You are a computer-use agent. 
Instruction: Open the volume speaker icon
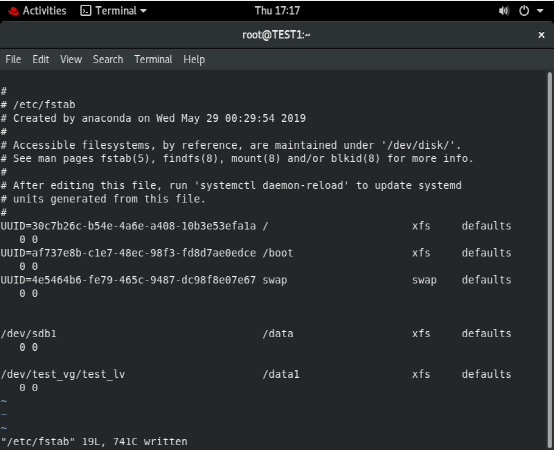[504, 11]
